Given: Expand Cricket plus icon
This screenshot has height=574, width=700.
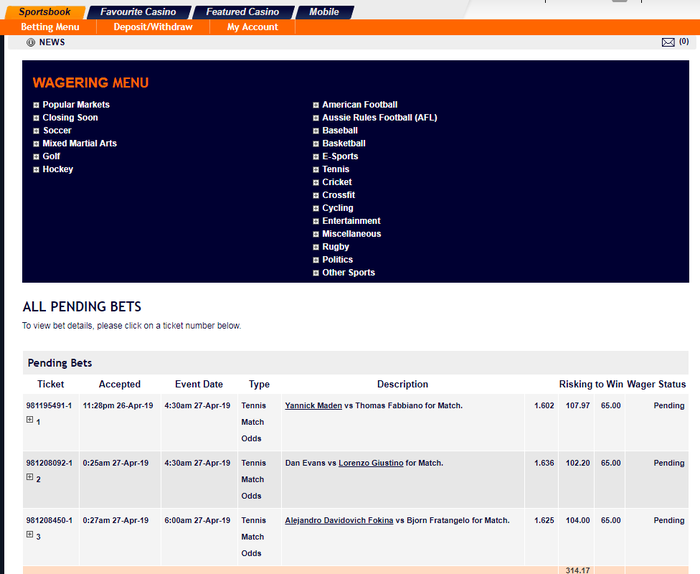Looking at the screenshot, I should (316, 183).
